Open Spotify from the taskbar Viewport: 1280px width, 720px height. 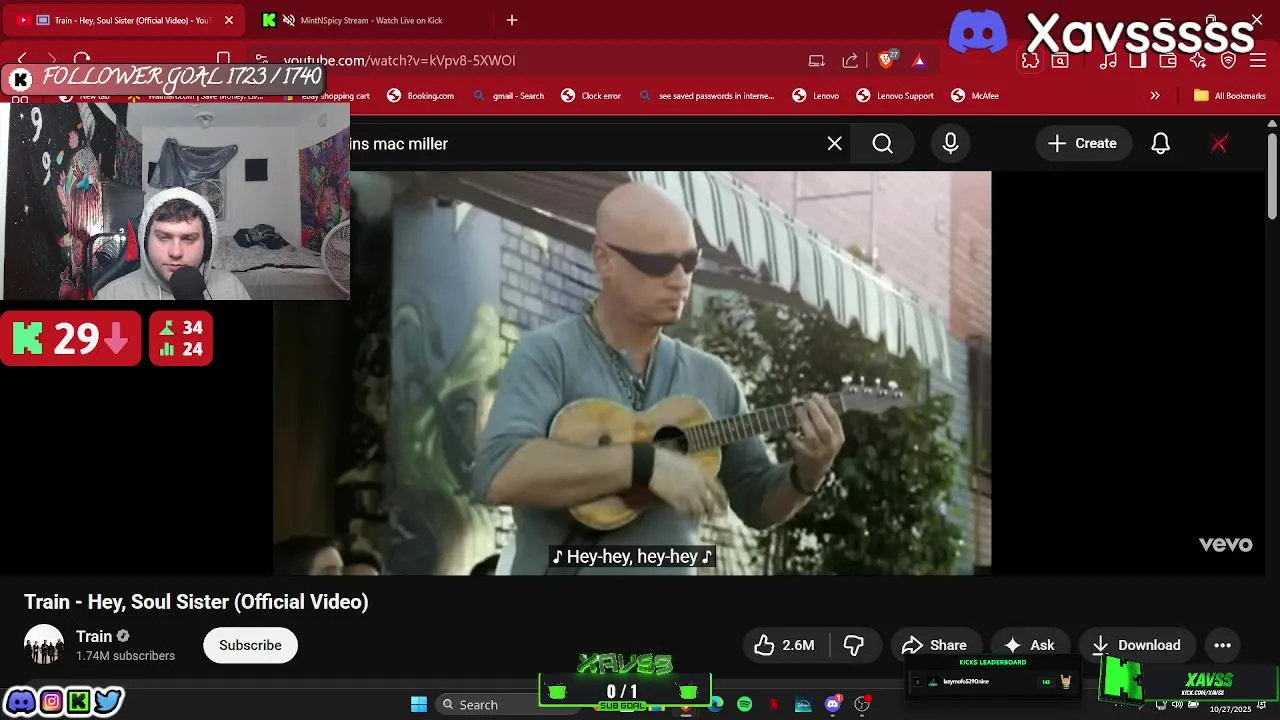(x=745, y=704)
